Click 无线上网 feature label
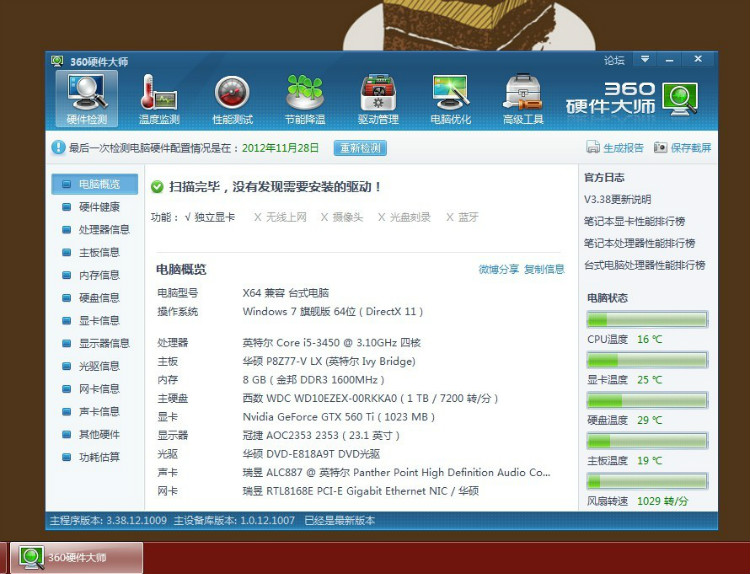This screenshot has height=574, width=750. 286,217
